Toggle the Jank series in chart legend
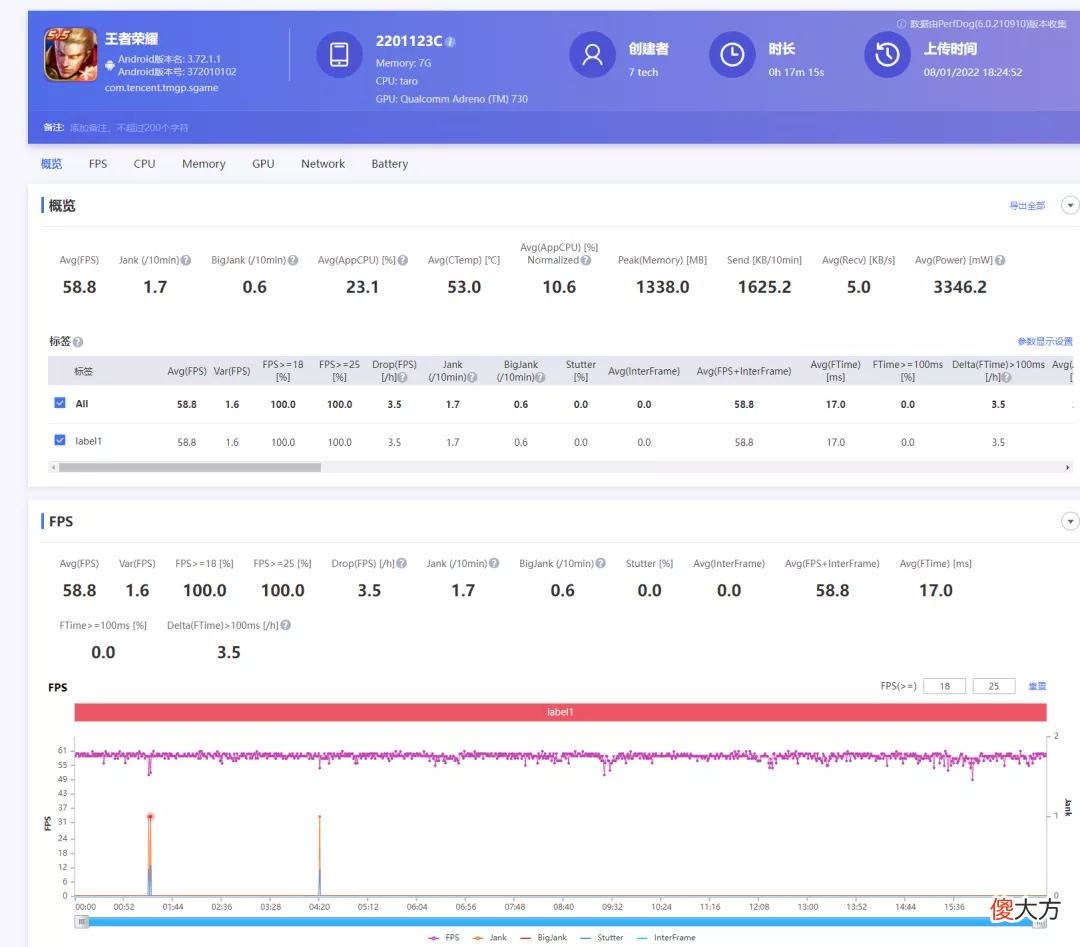 point(490,938)
